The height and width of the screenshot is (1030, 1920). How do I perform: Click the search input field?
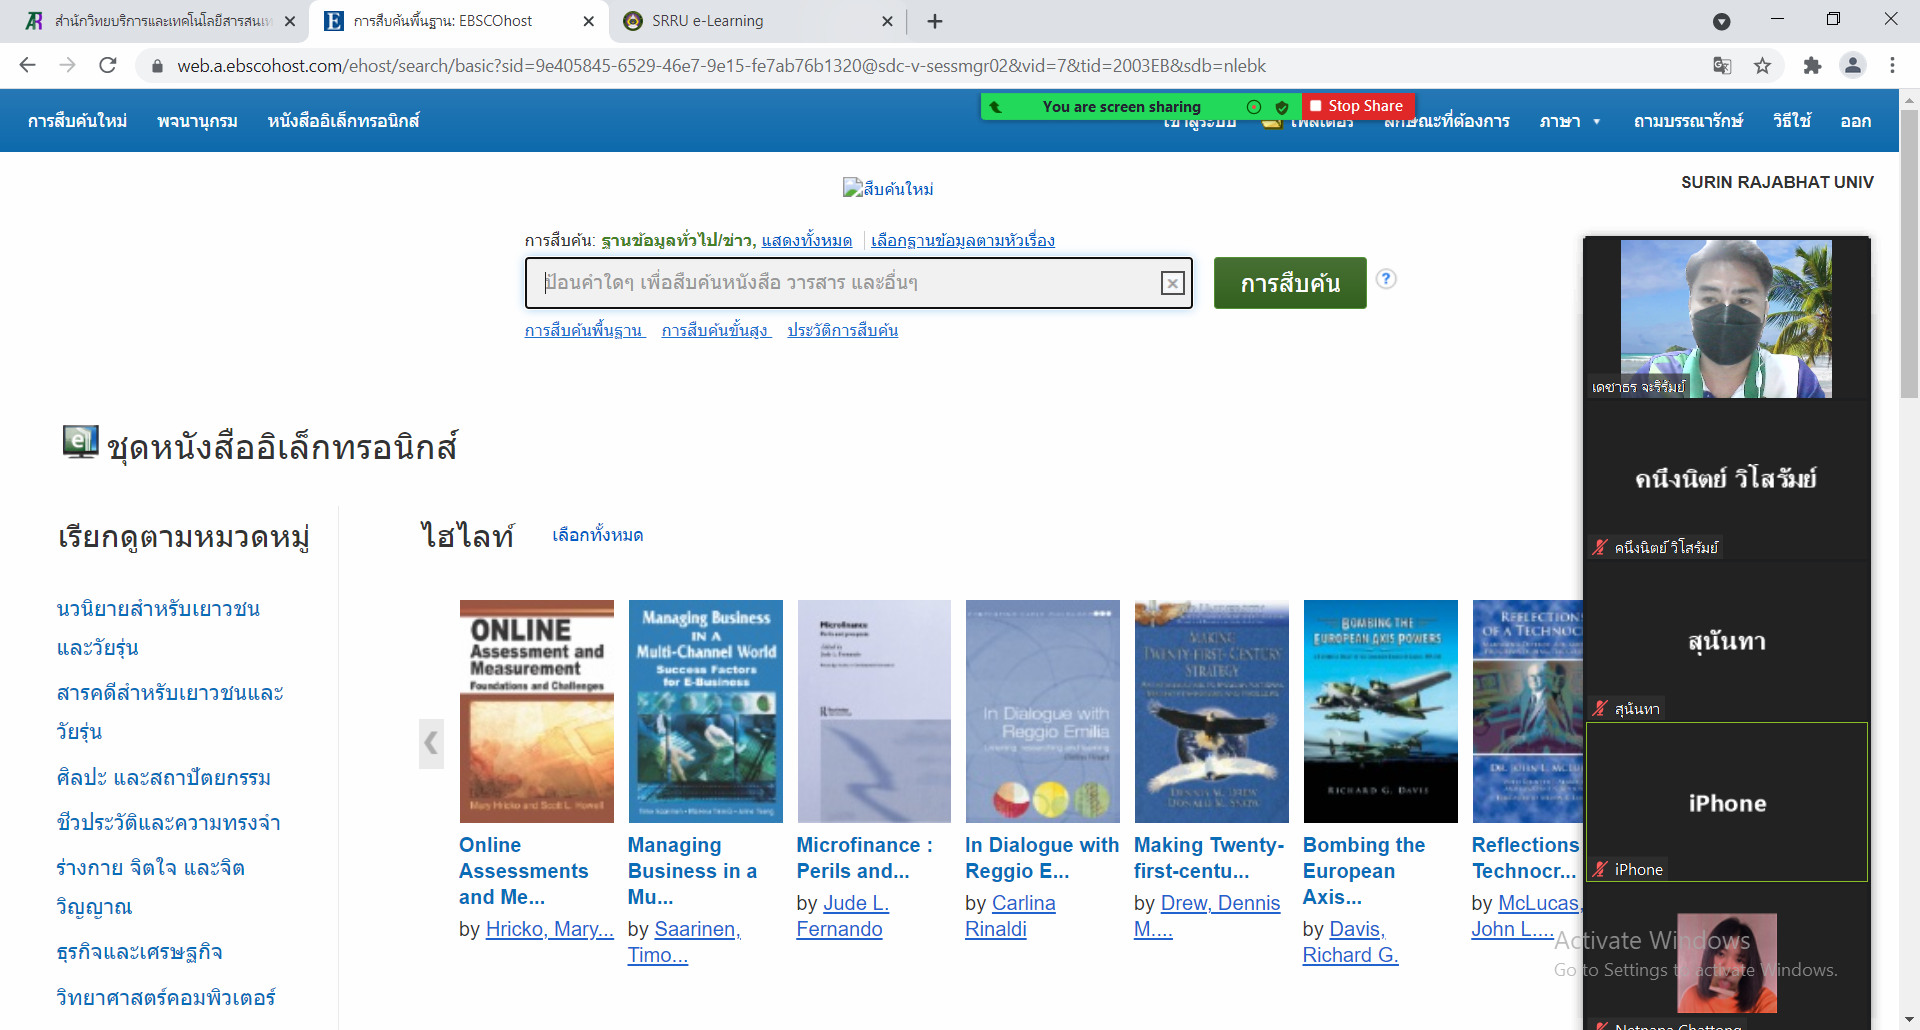(848, 284)
